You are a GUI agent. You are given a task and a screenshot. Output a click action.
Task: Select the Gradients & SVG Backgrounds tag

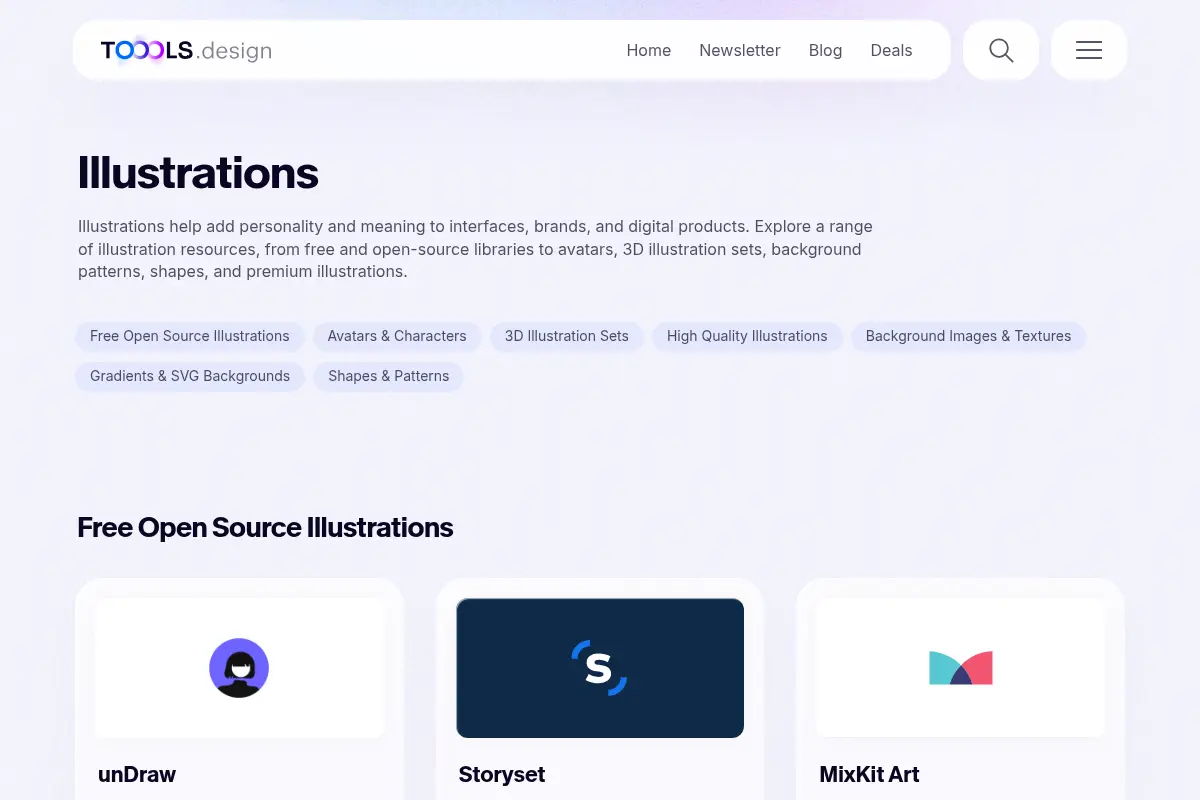coord(190,376)
